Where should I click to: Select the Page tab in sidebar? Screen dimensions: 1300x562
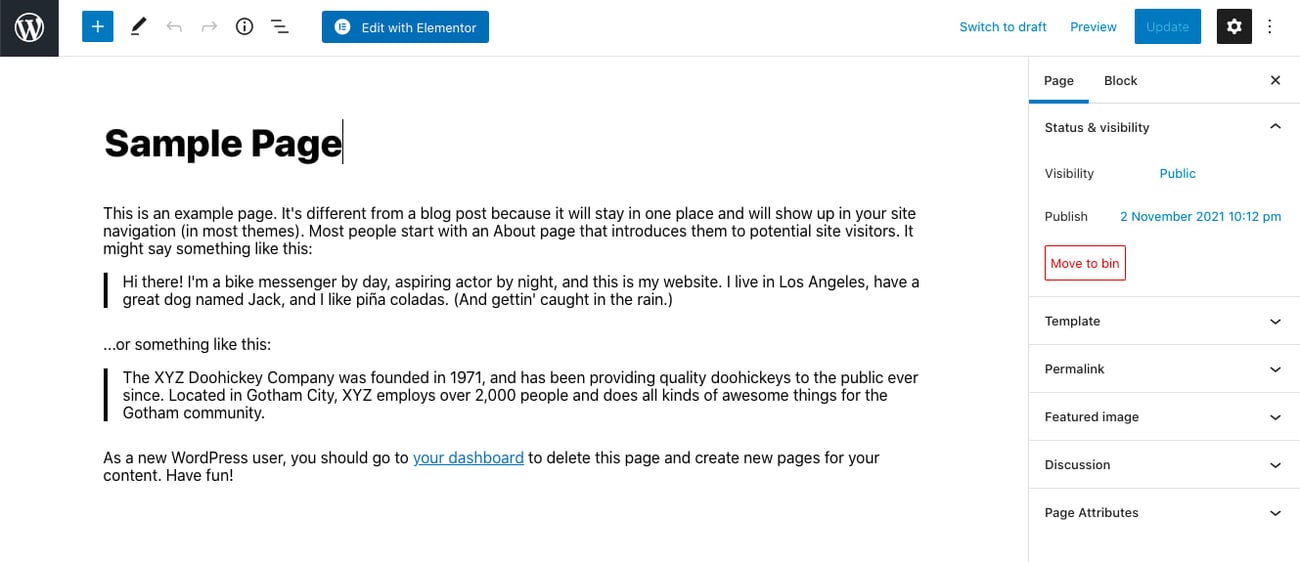point(1058,80)
